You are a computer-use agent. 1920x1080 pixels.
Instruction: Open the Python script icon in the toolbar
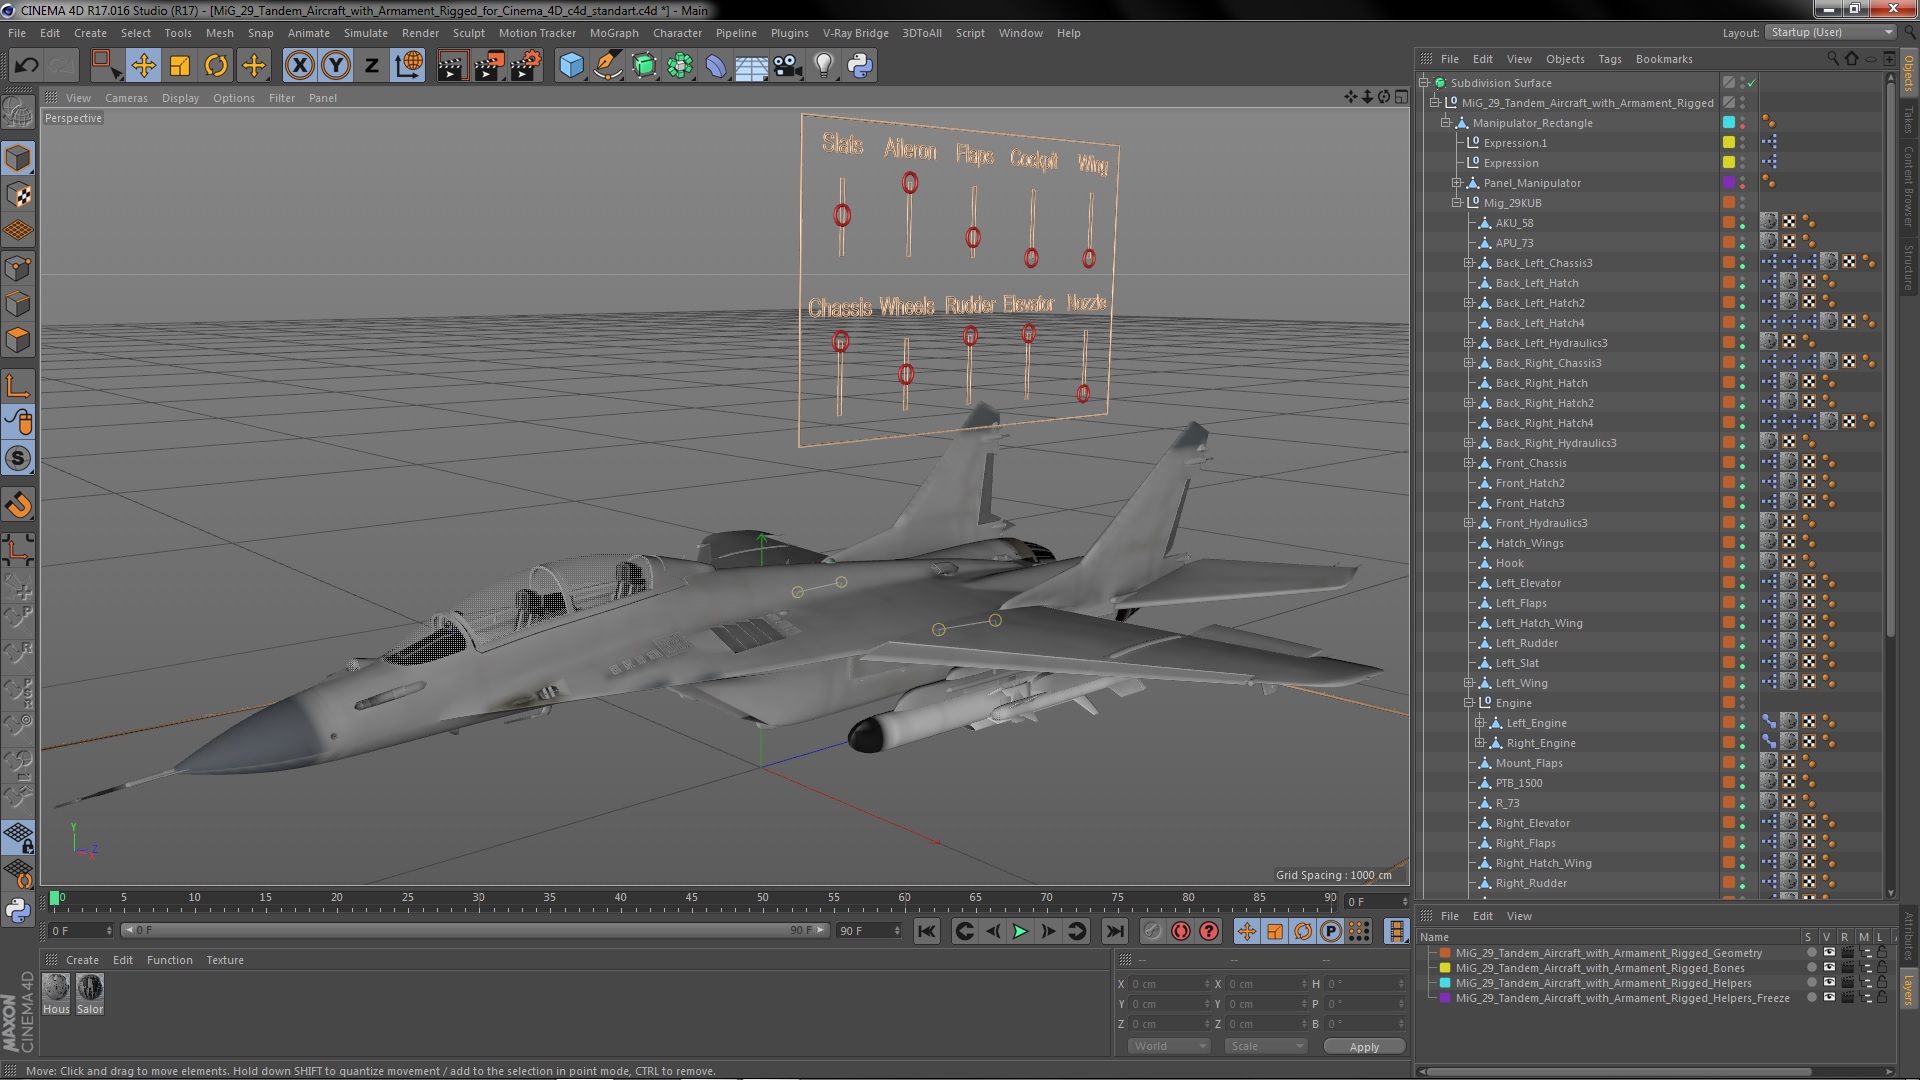[860, 66]
